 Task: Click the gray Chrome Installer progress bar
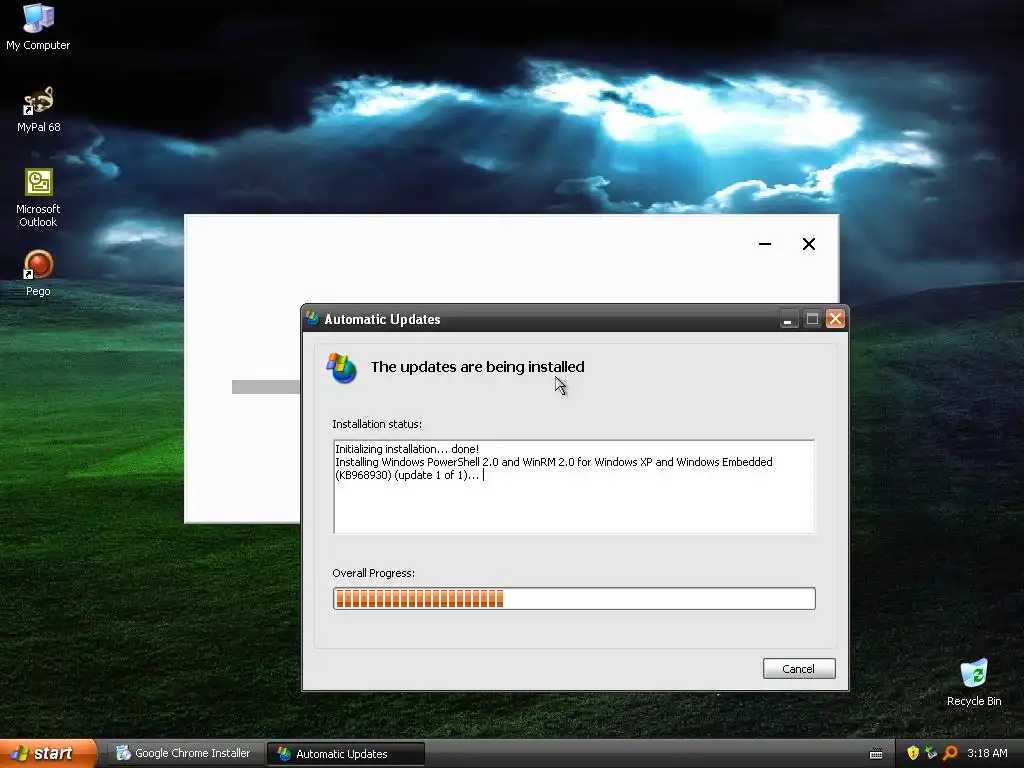click(x=266, y=387)
